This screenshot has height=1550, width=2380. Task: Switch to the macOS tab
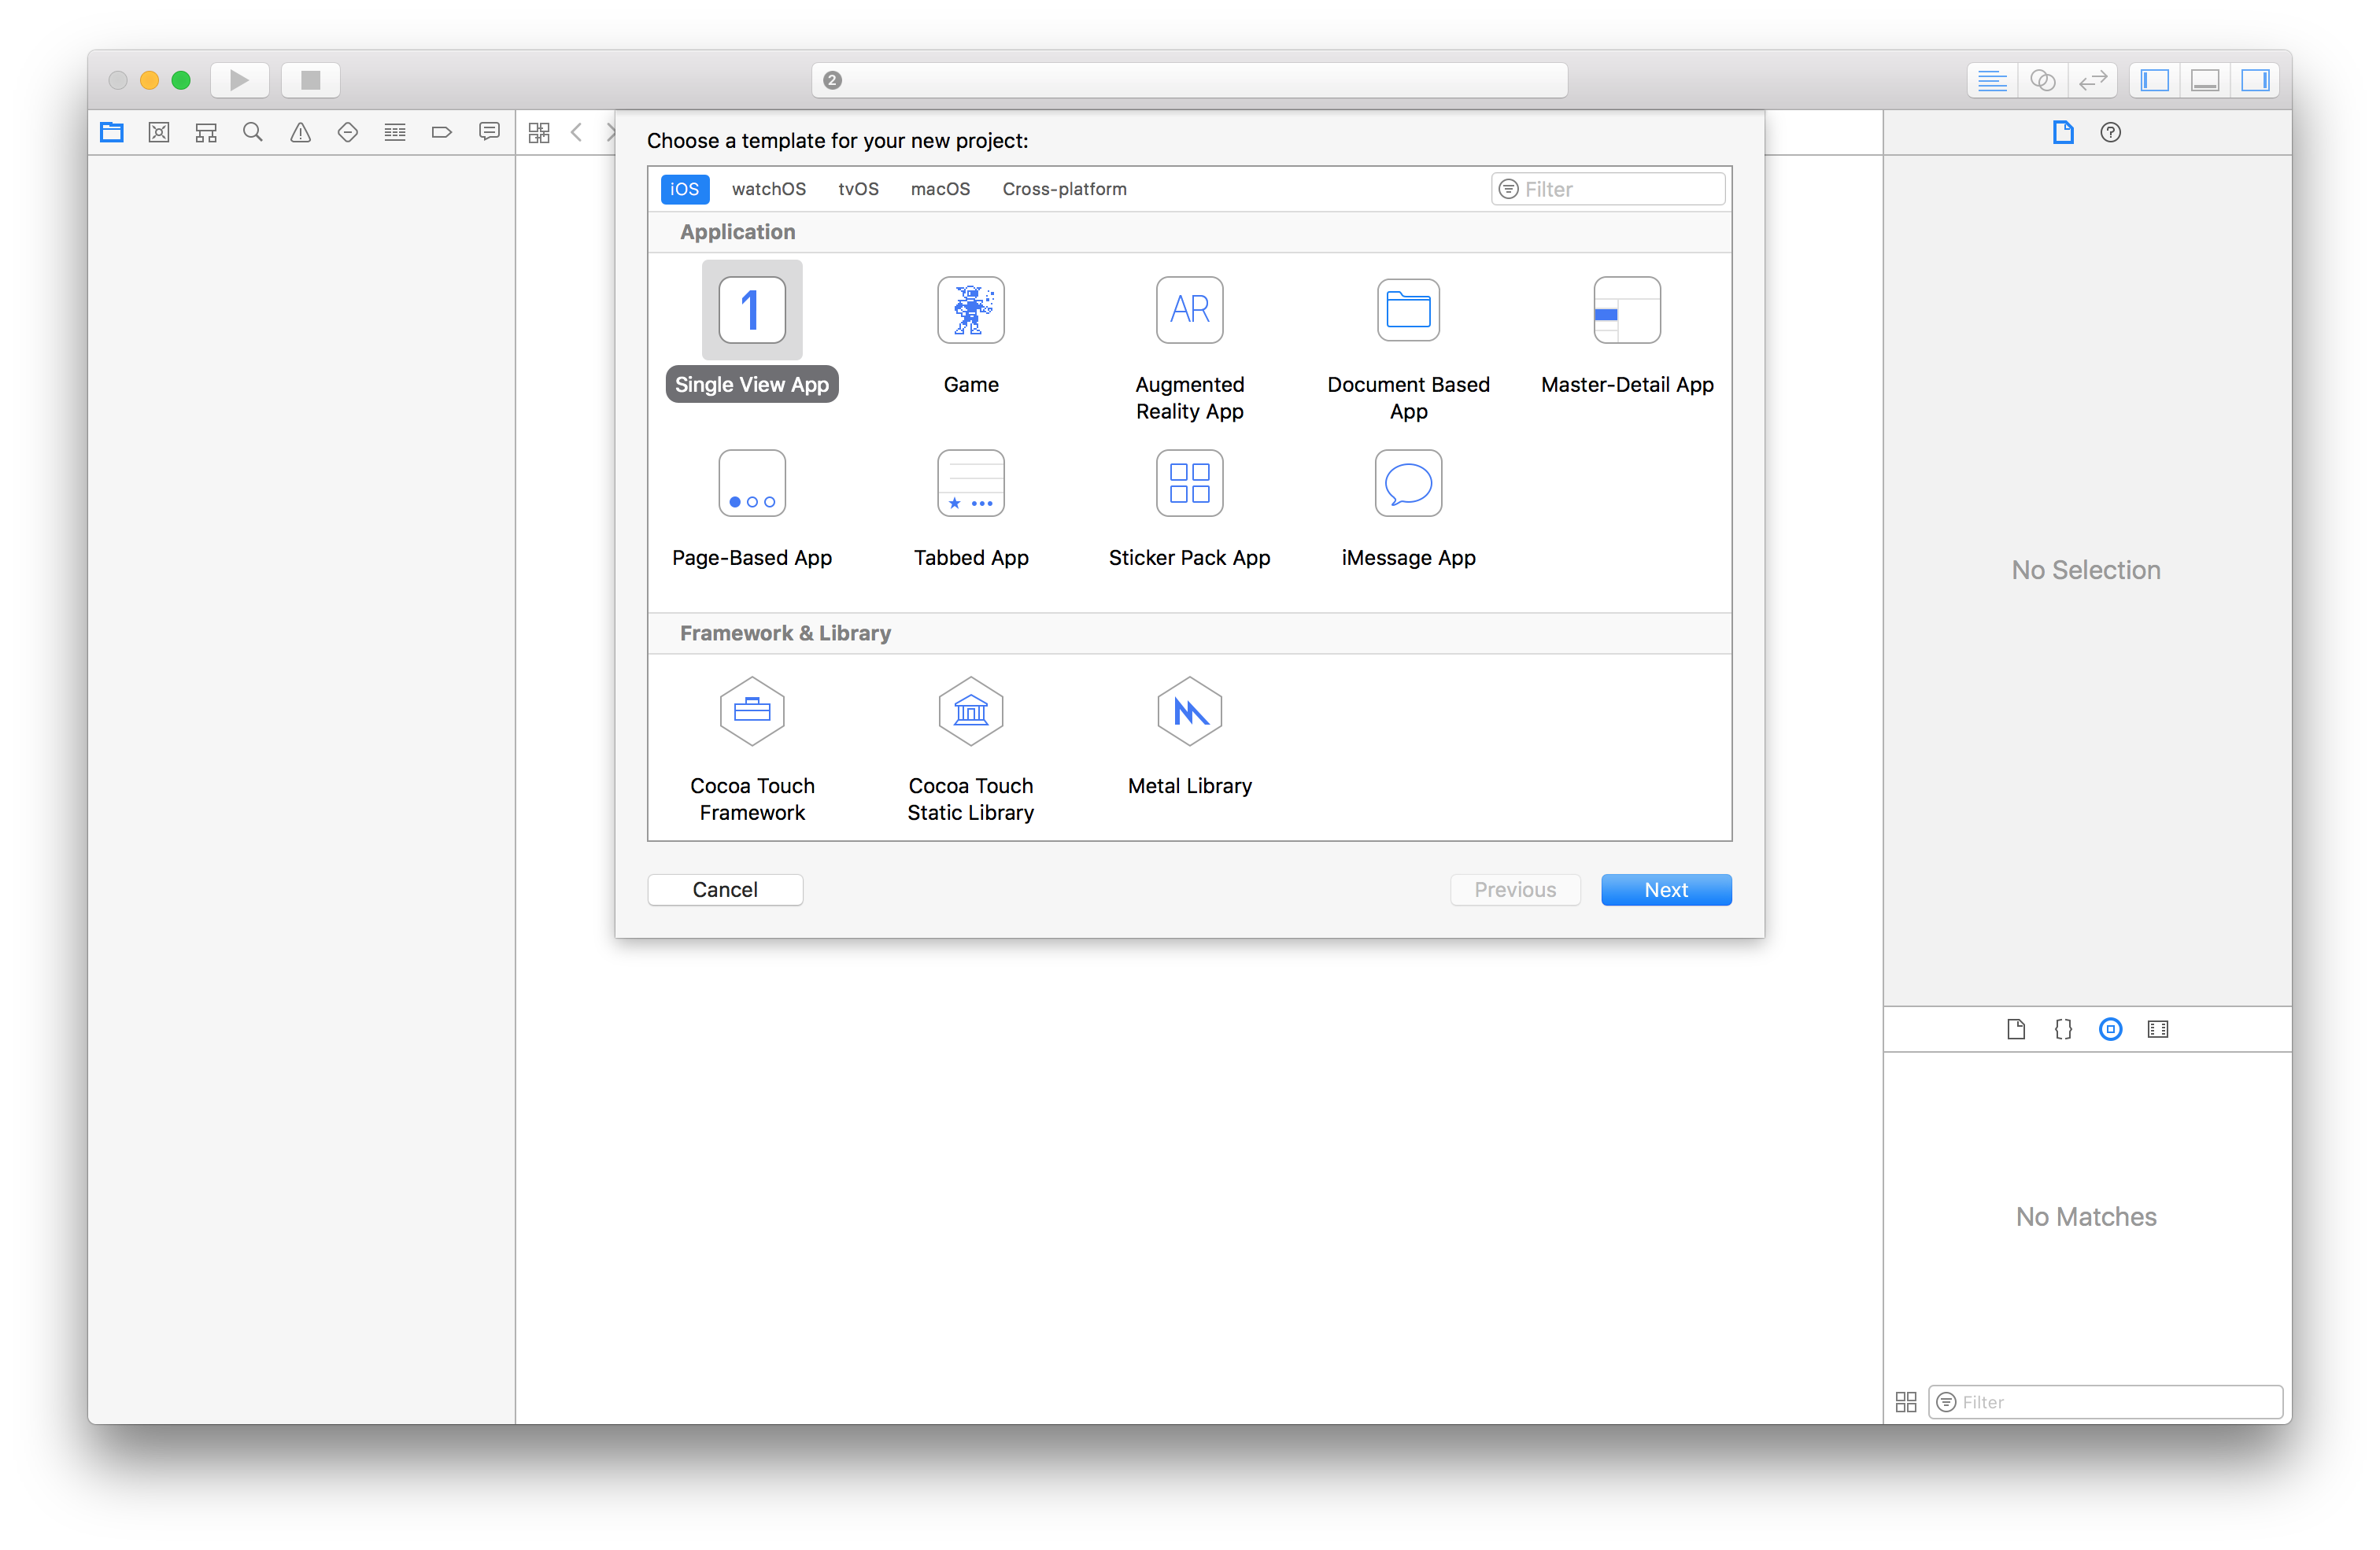940,189
